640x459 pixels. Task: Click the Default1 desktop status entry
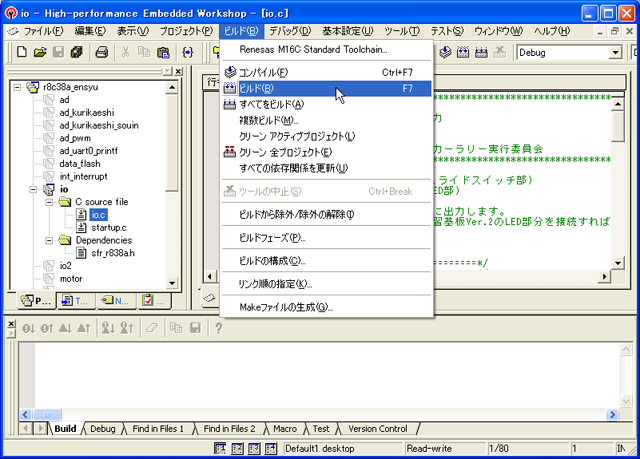click(343, 449)
